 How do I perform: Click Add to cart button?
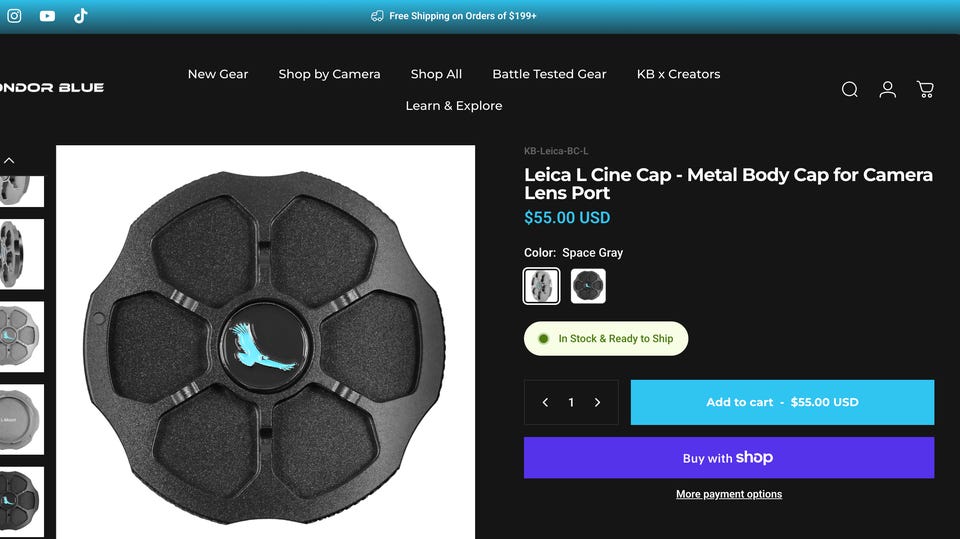(x=782, y=402)
